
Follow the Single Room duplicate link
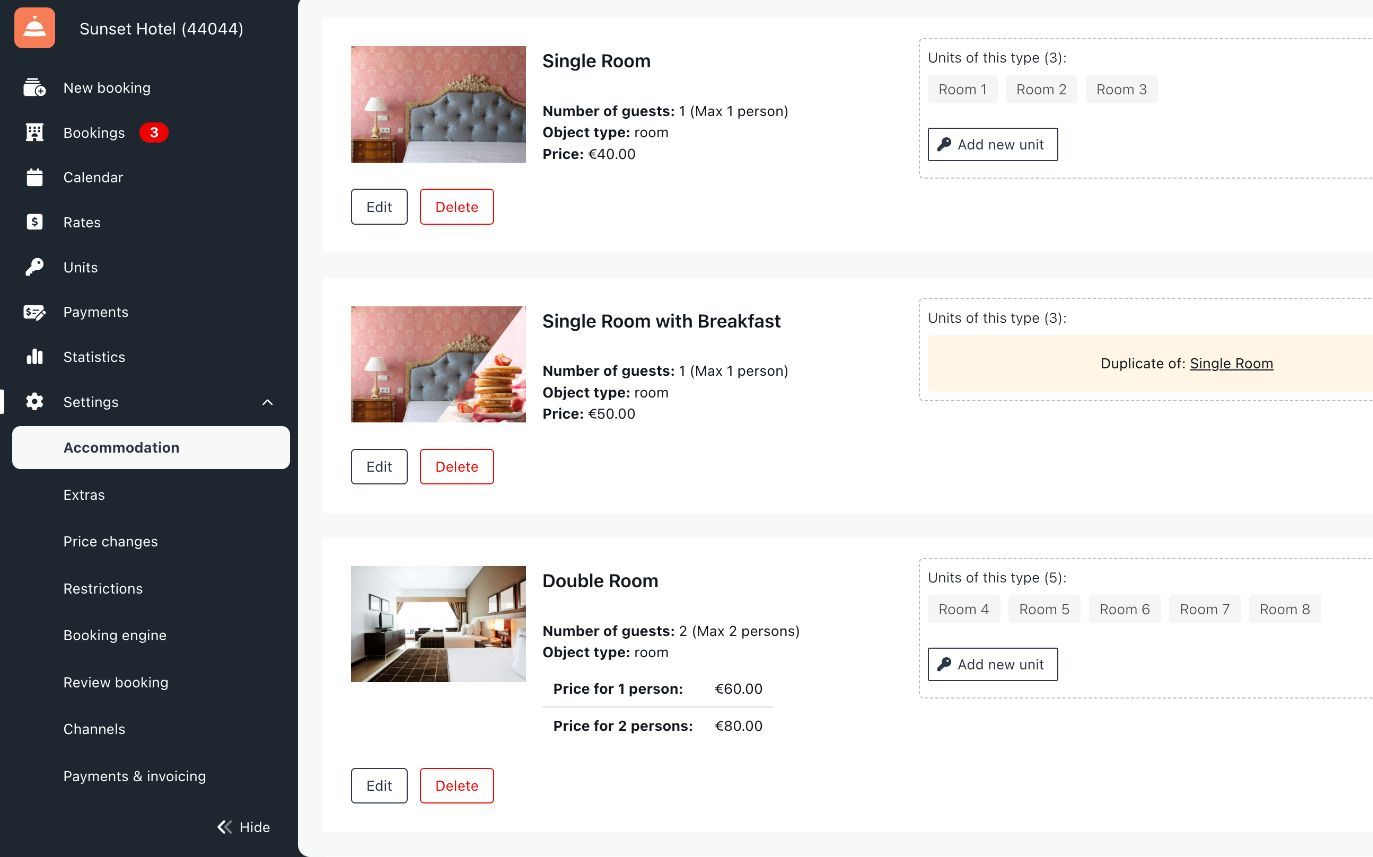coord(1231,364)
